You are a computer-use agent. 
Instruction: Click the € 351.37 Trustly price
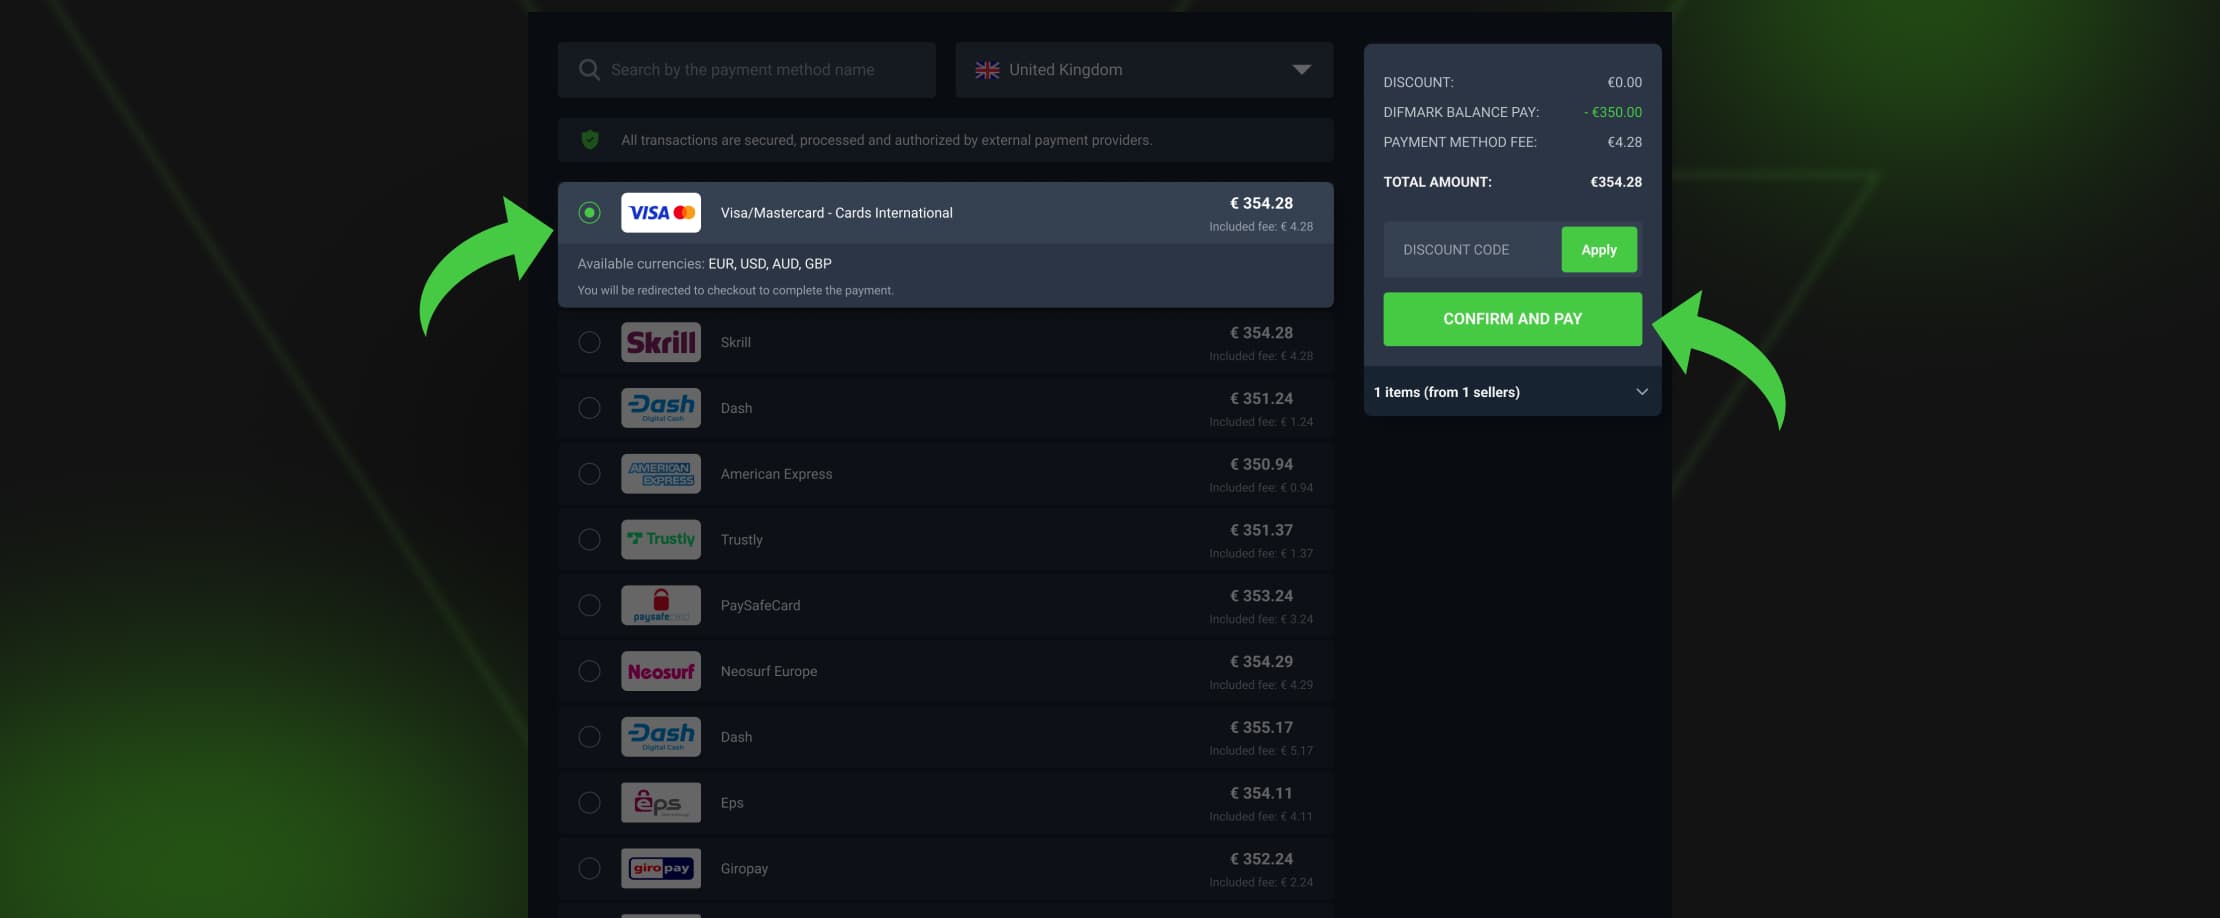1261,530
